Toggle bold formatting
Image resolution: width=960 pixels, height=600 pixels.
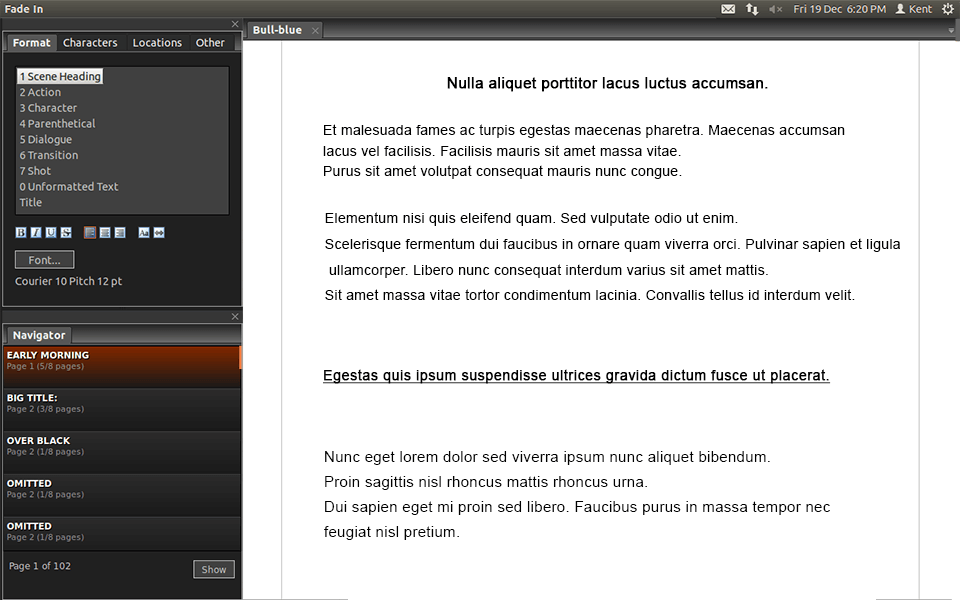(x=21, y=232)
